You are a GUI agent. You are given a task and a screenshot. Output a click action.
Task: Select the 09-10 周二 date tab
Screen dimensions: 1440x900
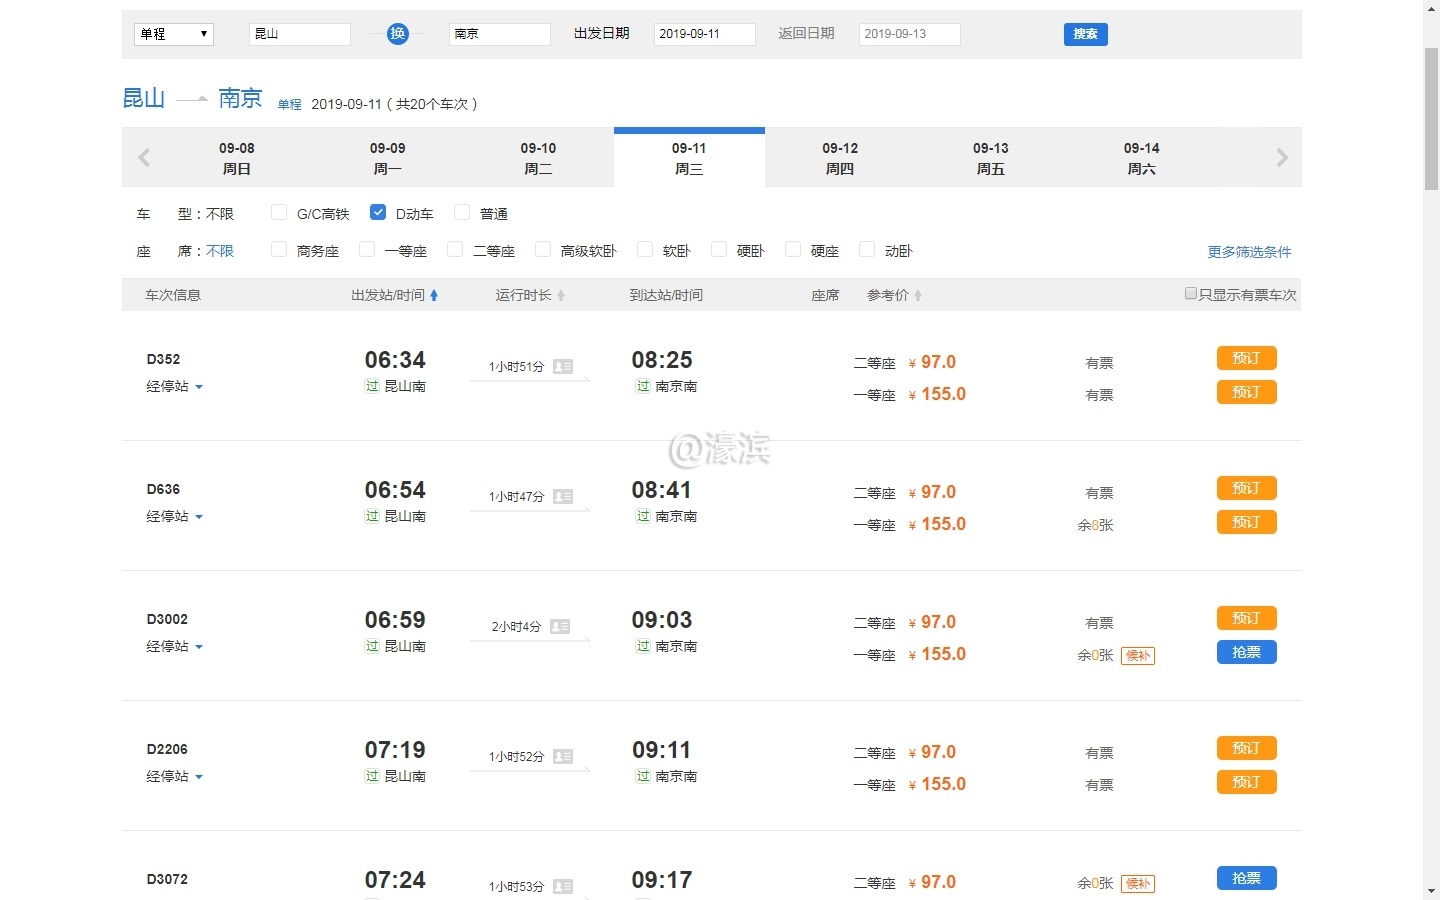[x=538, y=158]
